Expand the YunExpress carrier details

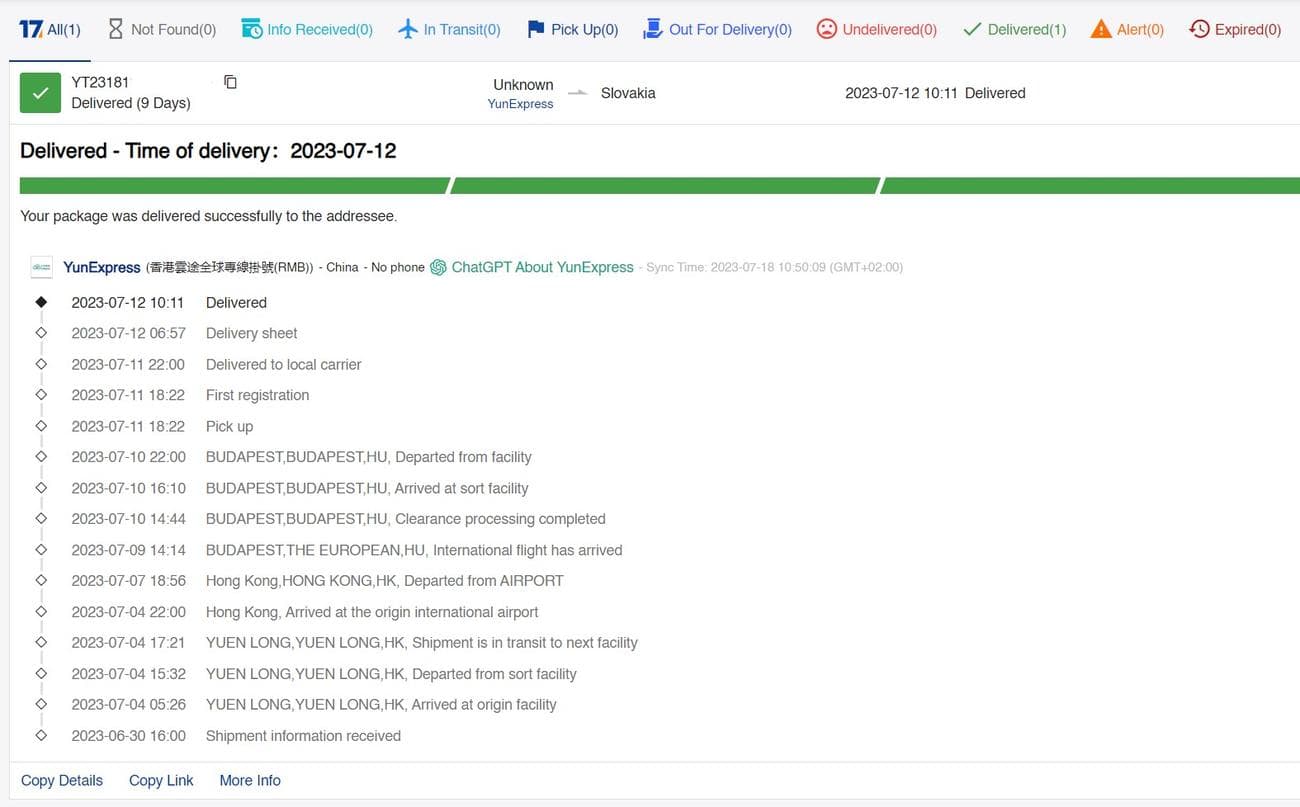[101, 267]
